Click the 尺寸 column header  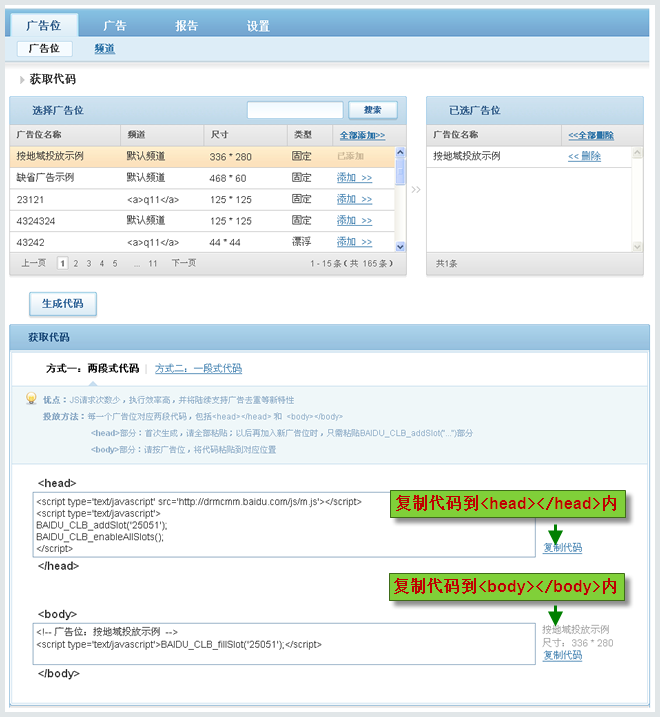220,135
